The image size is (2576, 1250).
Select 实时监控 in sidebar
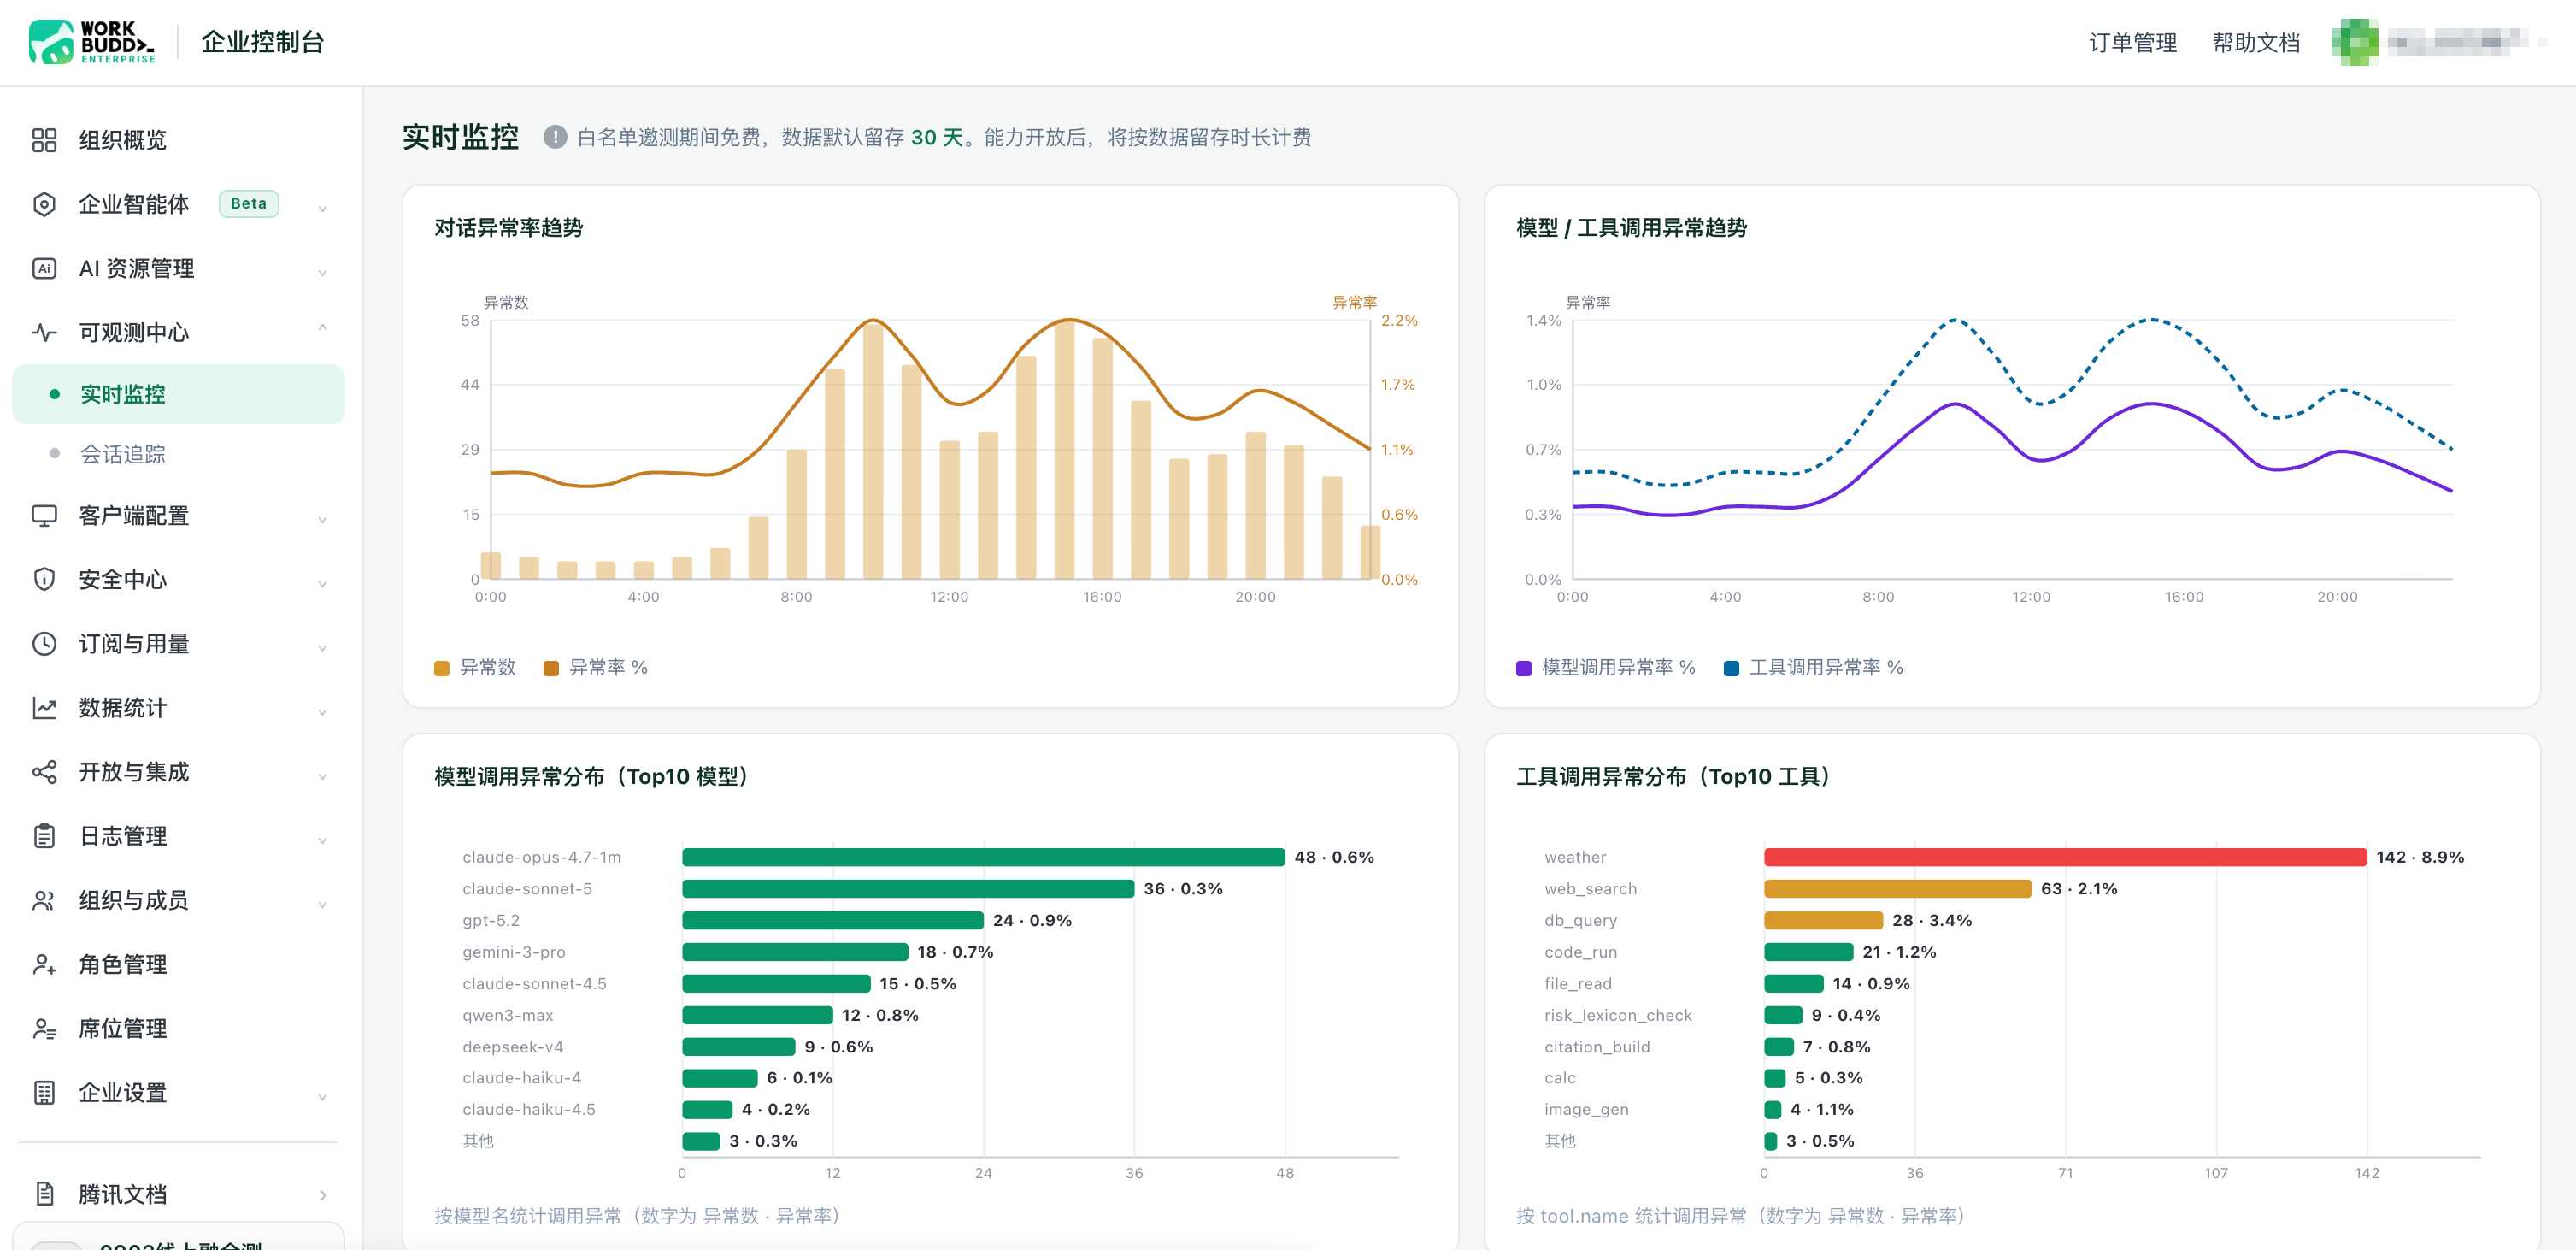(178, 394)
